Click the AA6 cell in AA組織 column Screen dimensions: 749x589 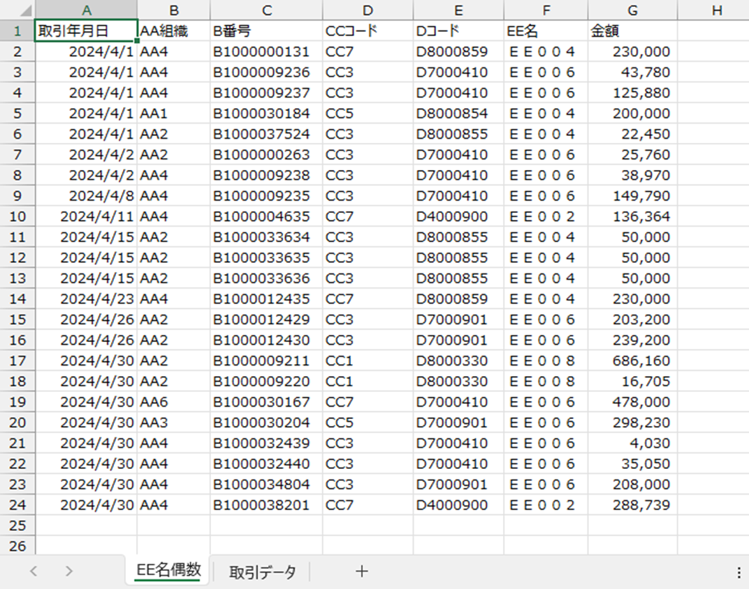point(172,401)
